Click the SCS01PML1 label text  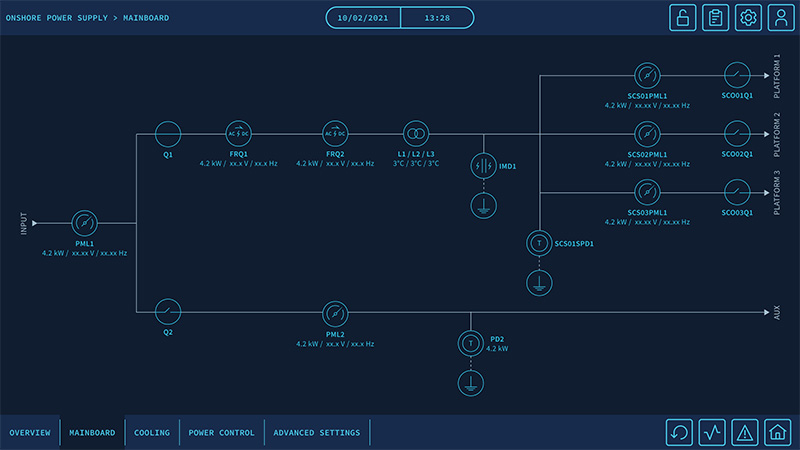click(x=647, y=96)
